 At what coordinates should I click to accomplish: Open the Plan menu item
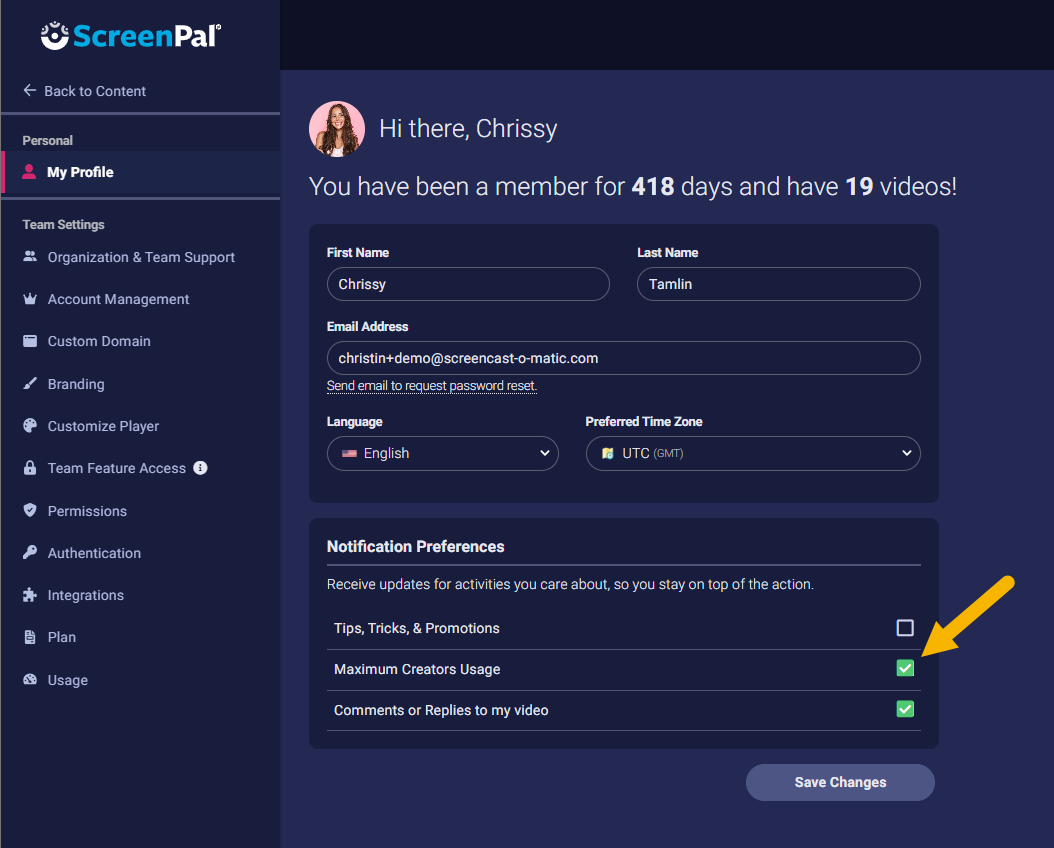(62, 637)
